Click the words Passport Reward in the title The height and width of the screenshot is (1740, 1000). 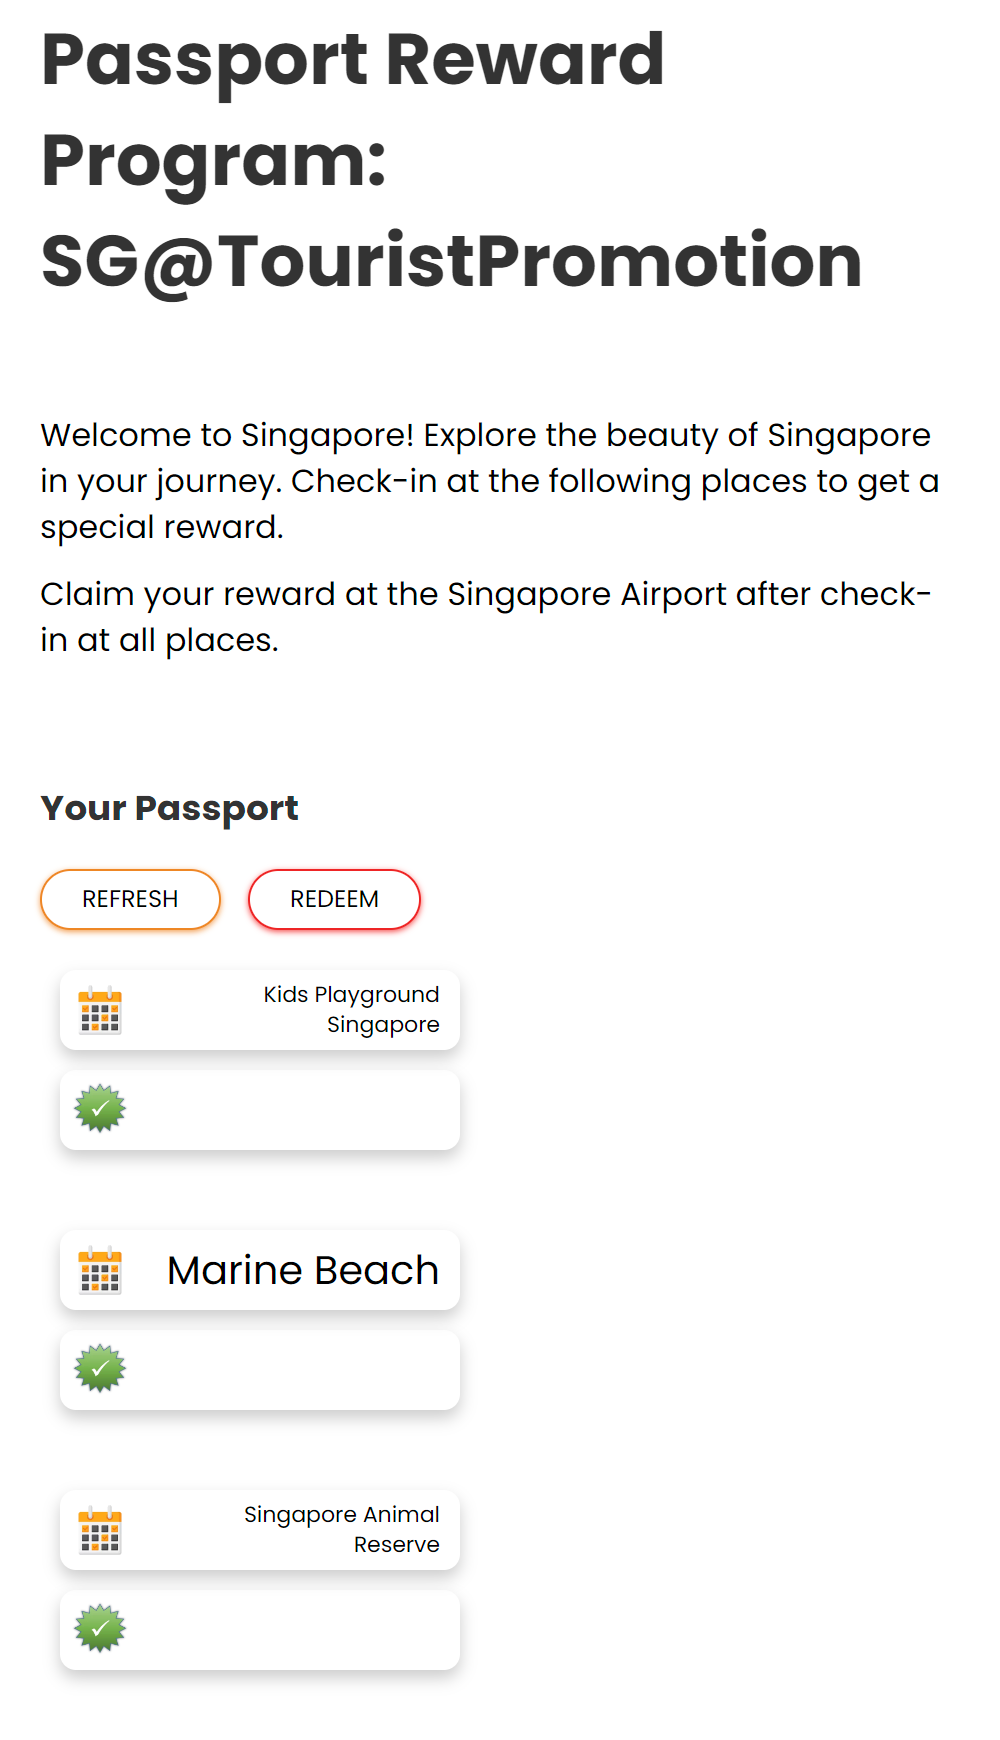pos(352,60)
